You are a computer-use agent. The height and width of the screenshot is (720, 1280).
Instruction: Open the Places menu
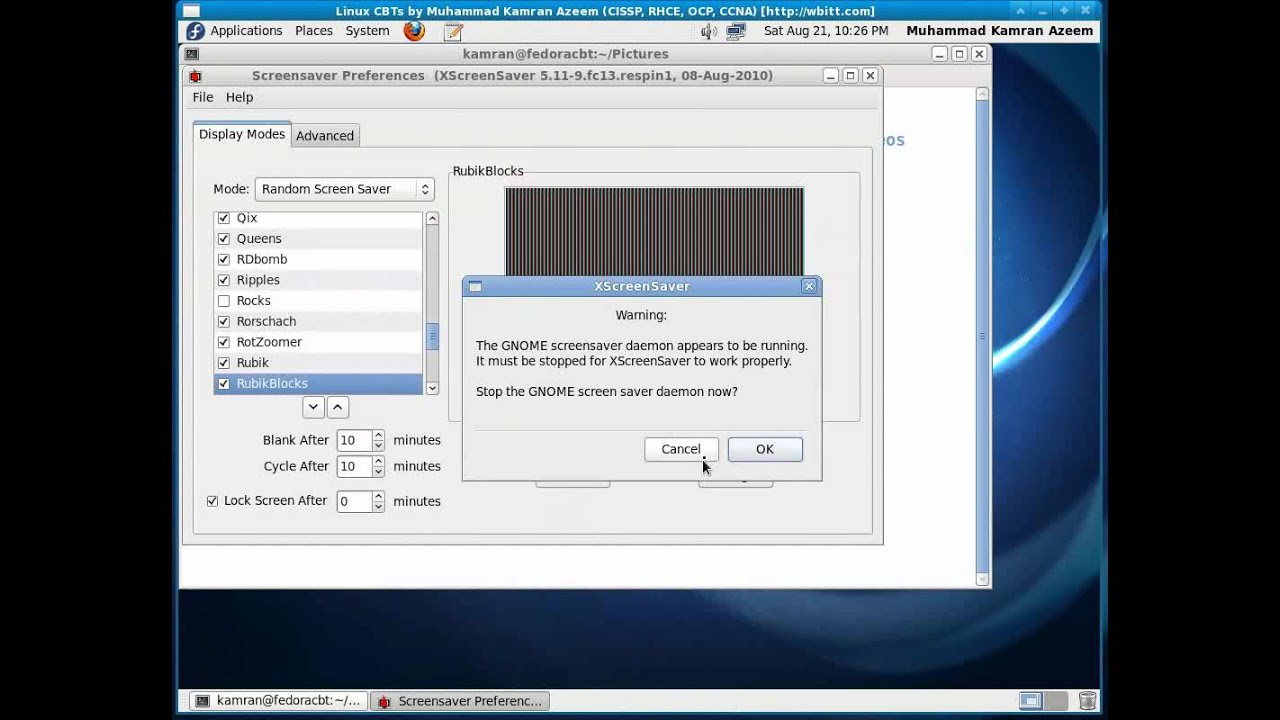(314, 31)
